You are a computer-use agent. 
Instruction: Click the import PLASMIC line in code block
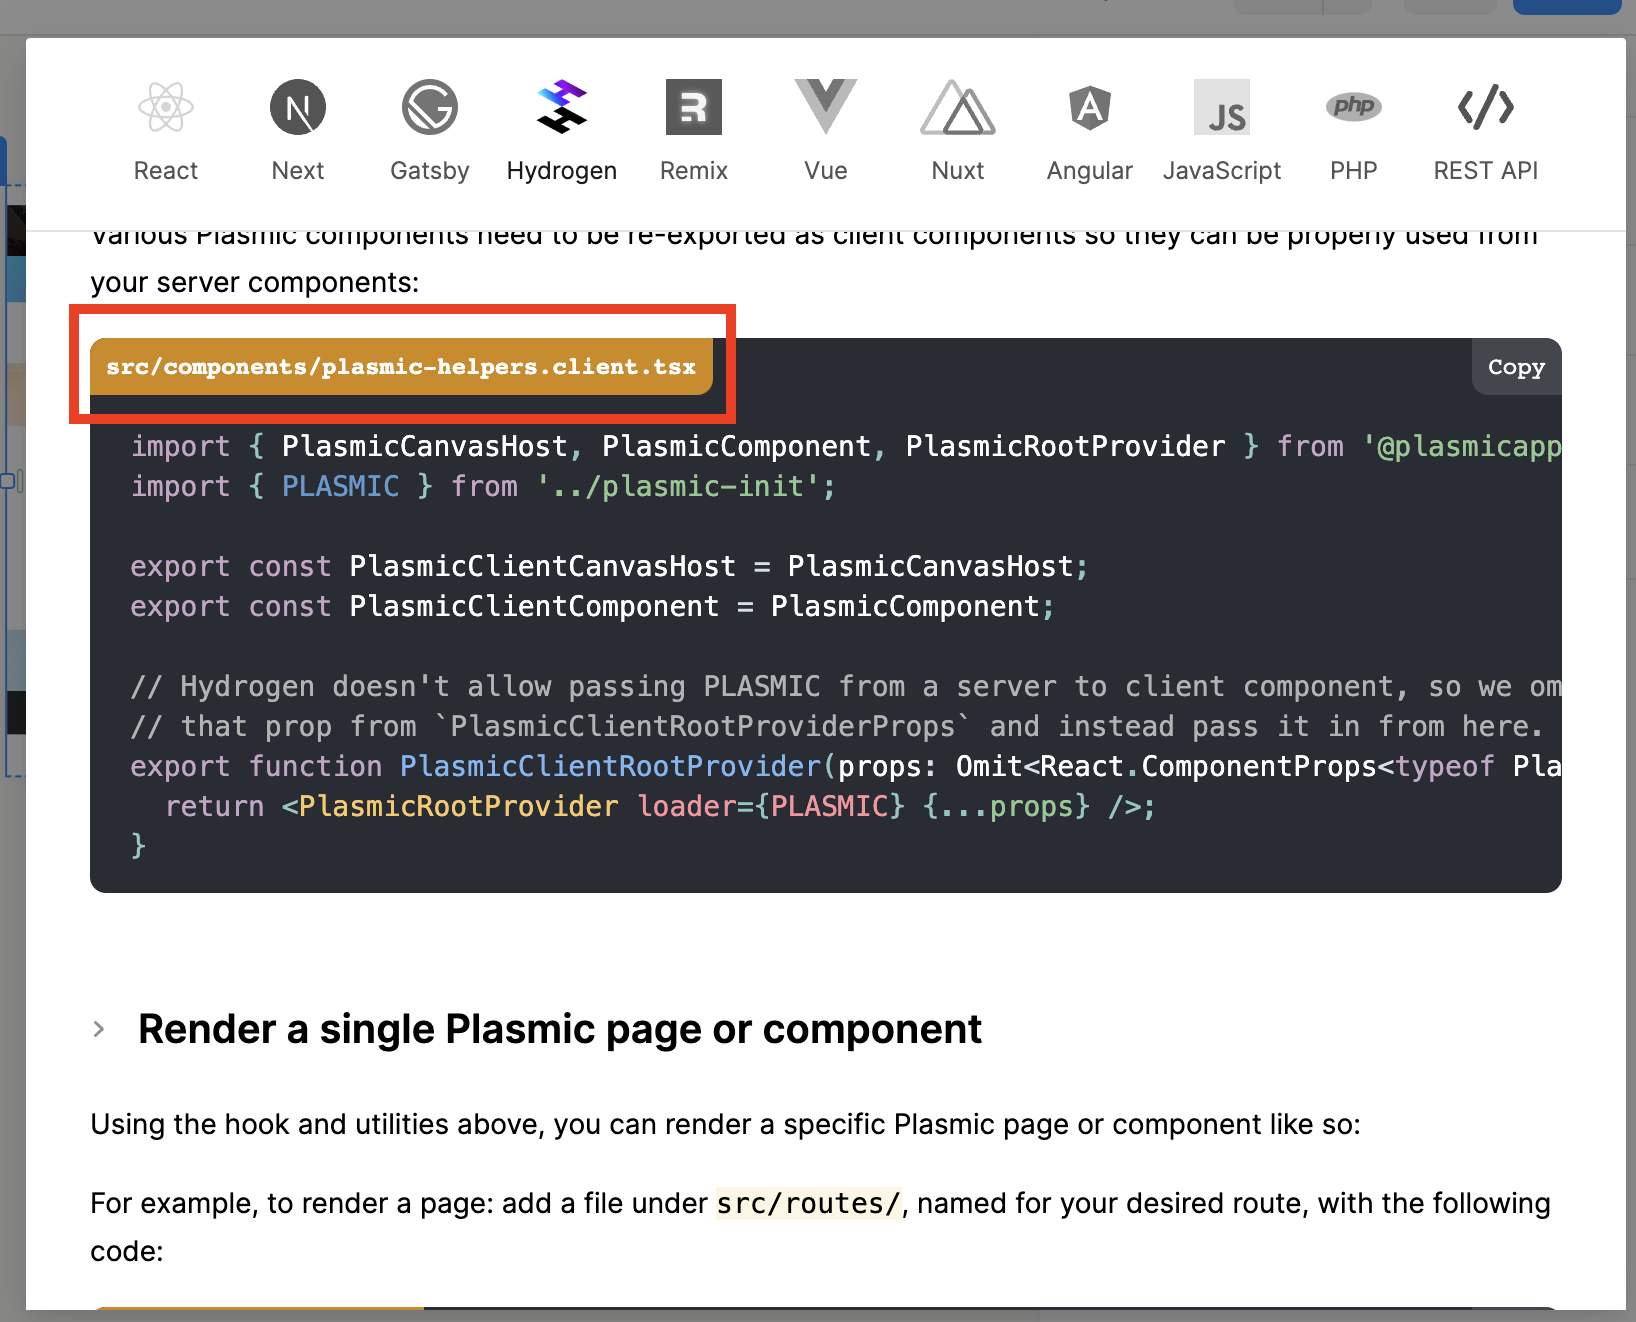483,486
